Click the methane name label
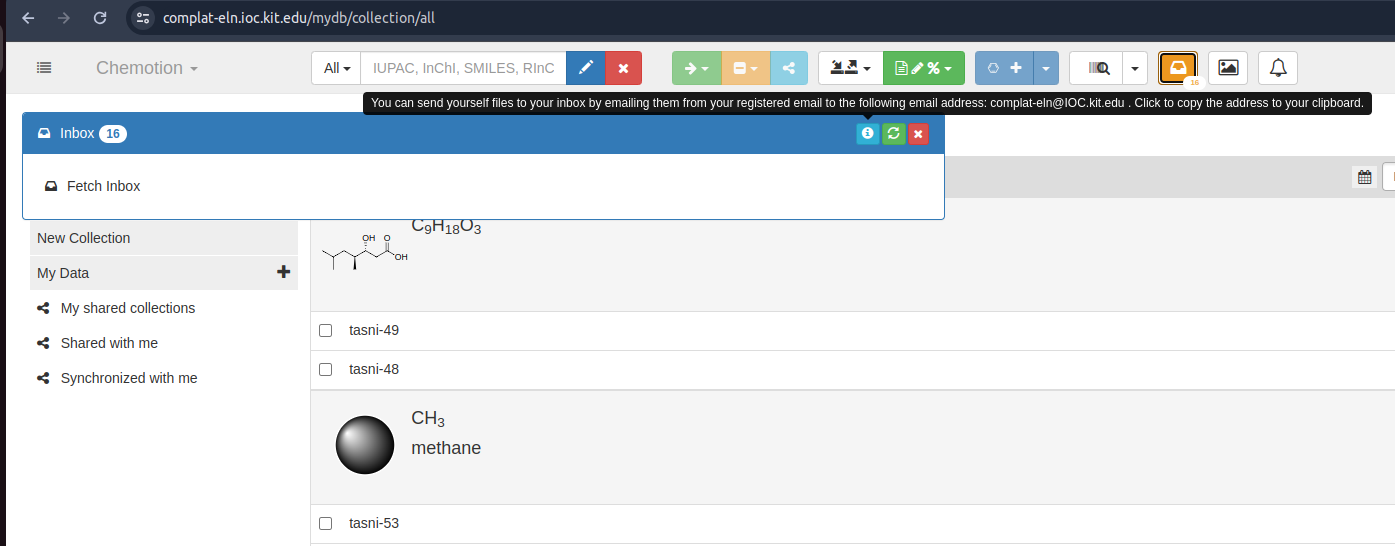The height and width of the screenshot is (546, 1395). point(446,448)
